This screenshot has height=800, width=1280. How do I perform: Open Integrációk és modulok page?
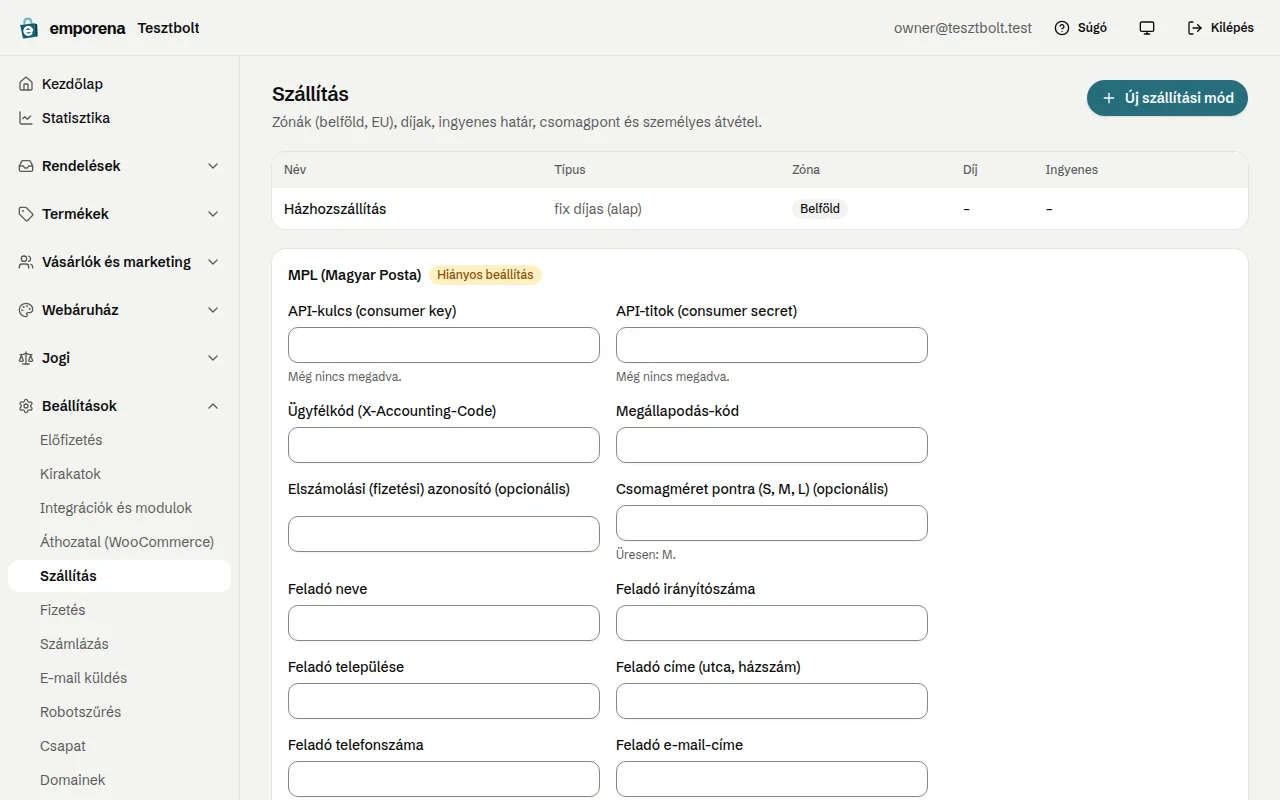(x=119, y=508)
